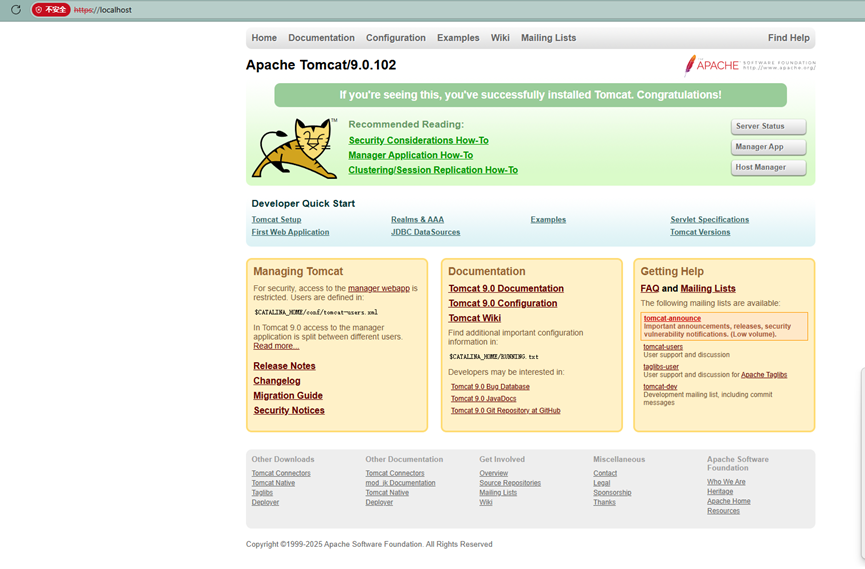Open Wiki link under Get Involved
The width and height of the screenshot is (865, 569).
click(x=485, y=502)
